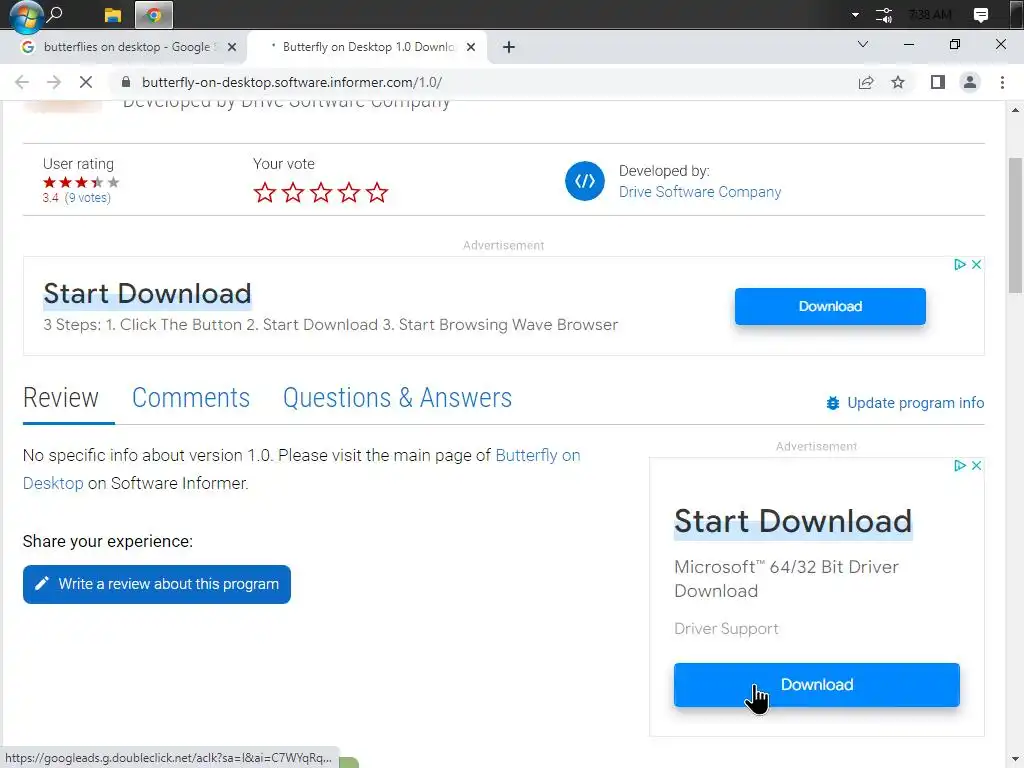This screenshot has height=768, width=1024.
Task: View site security lock info
Action: (x=126, y=82)
